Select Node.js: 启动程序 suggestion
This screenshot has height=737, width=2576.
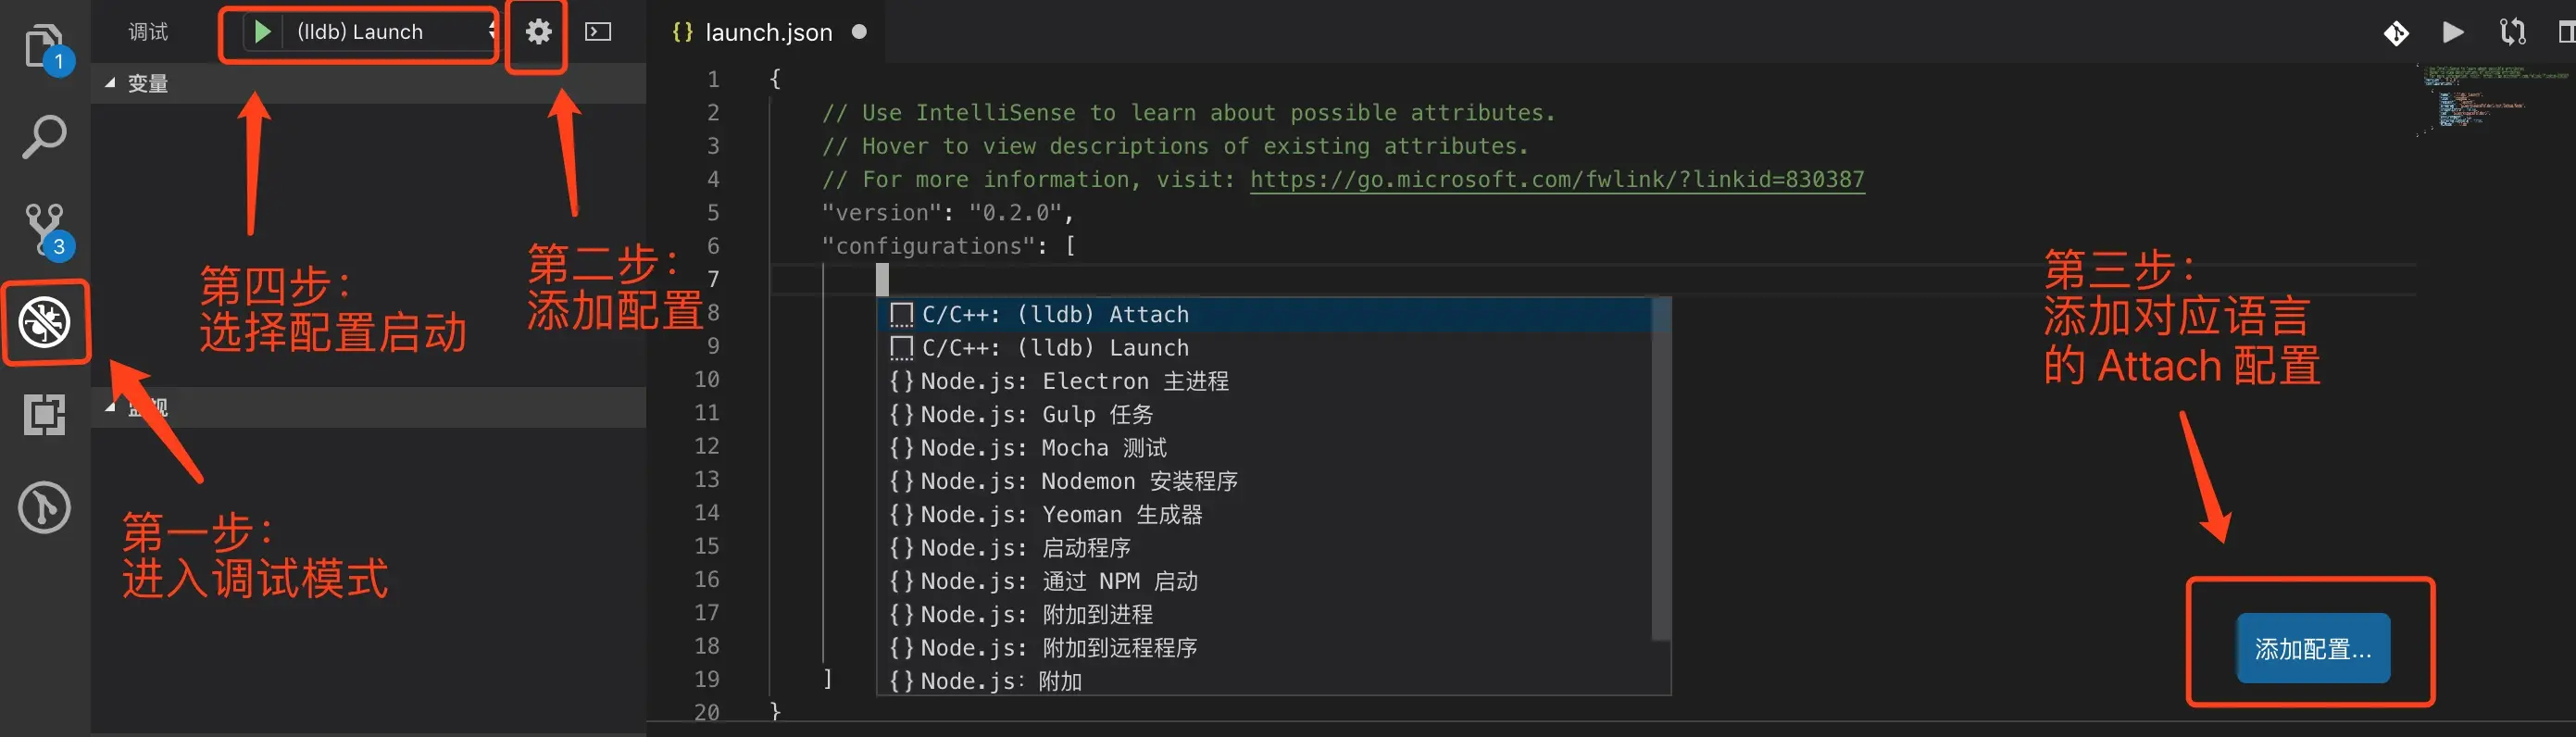pyautogui.click(x=1265, y=548)
